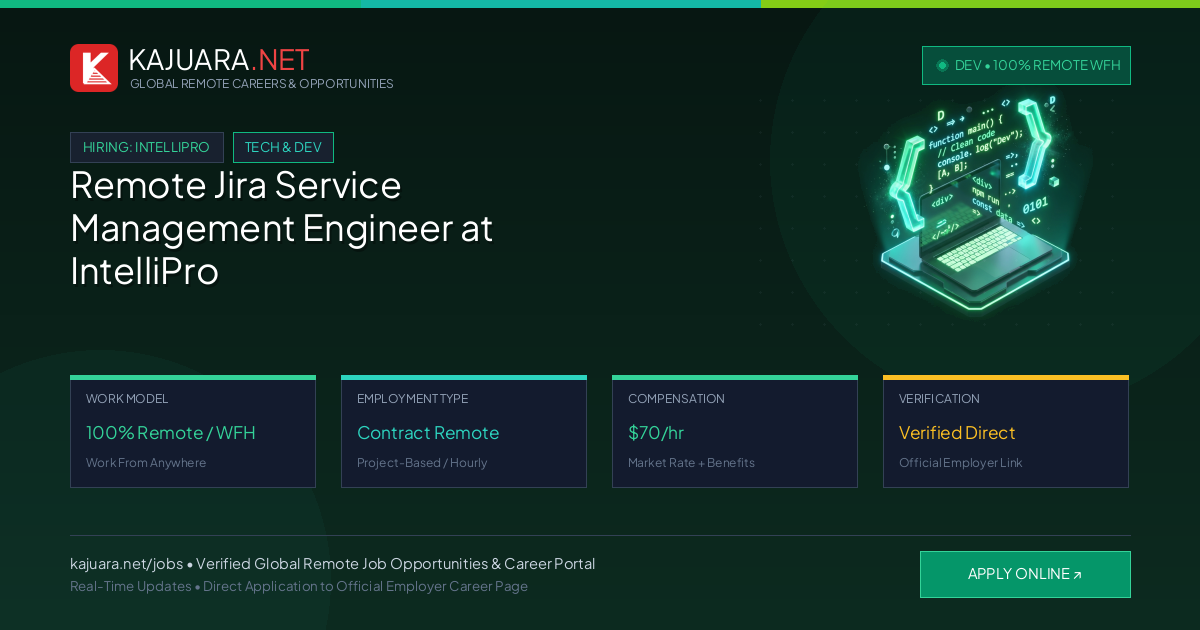Screen dimensions: 1200x630
Task: Click the red Kajuara K logo icon
Action: coord(94,68)
